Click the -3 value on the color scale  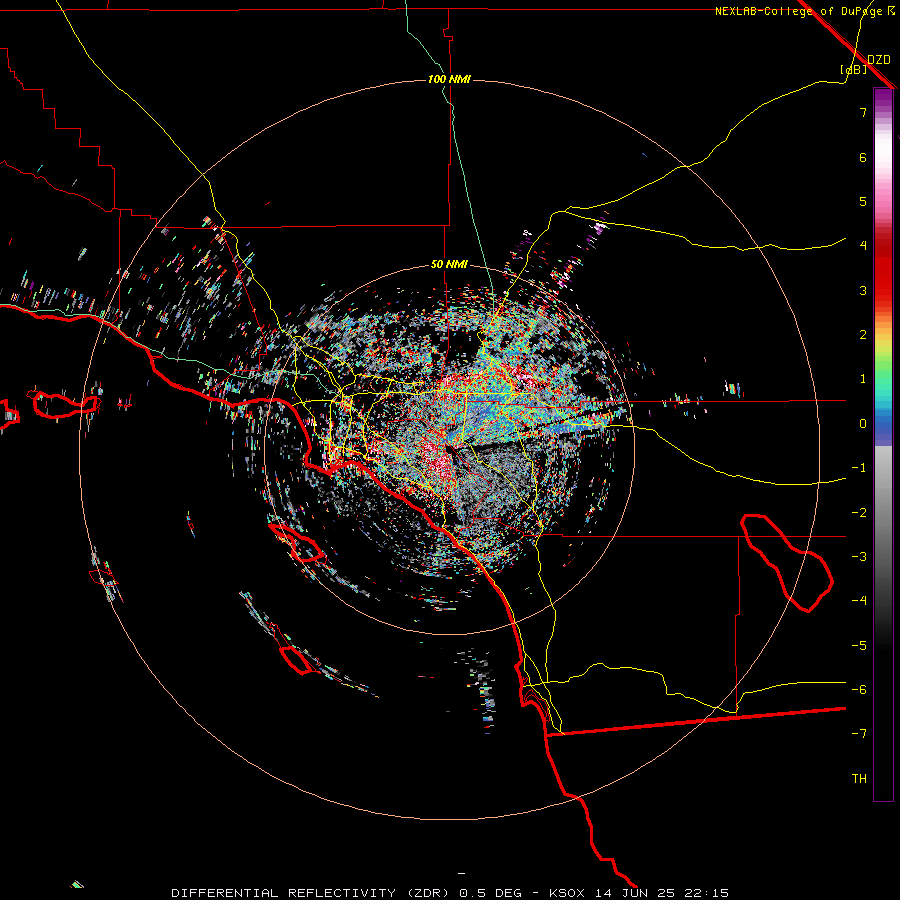point(859,557)
